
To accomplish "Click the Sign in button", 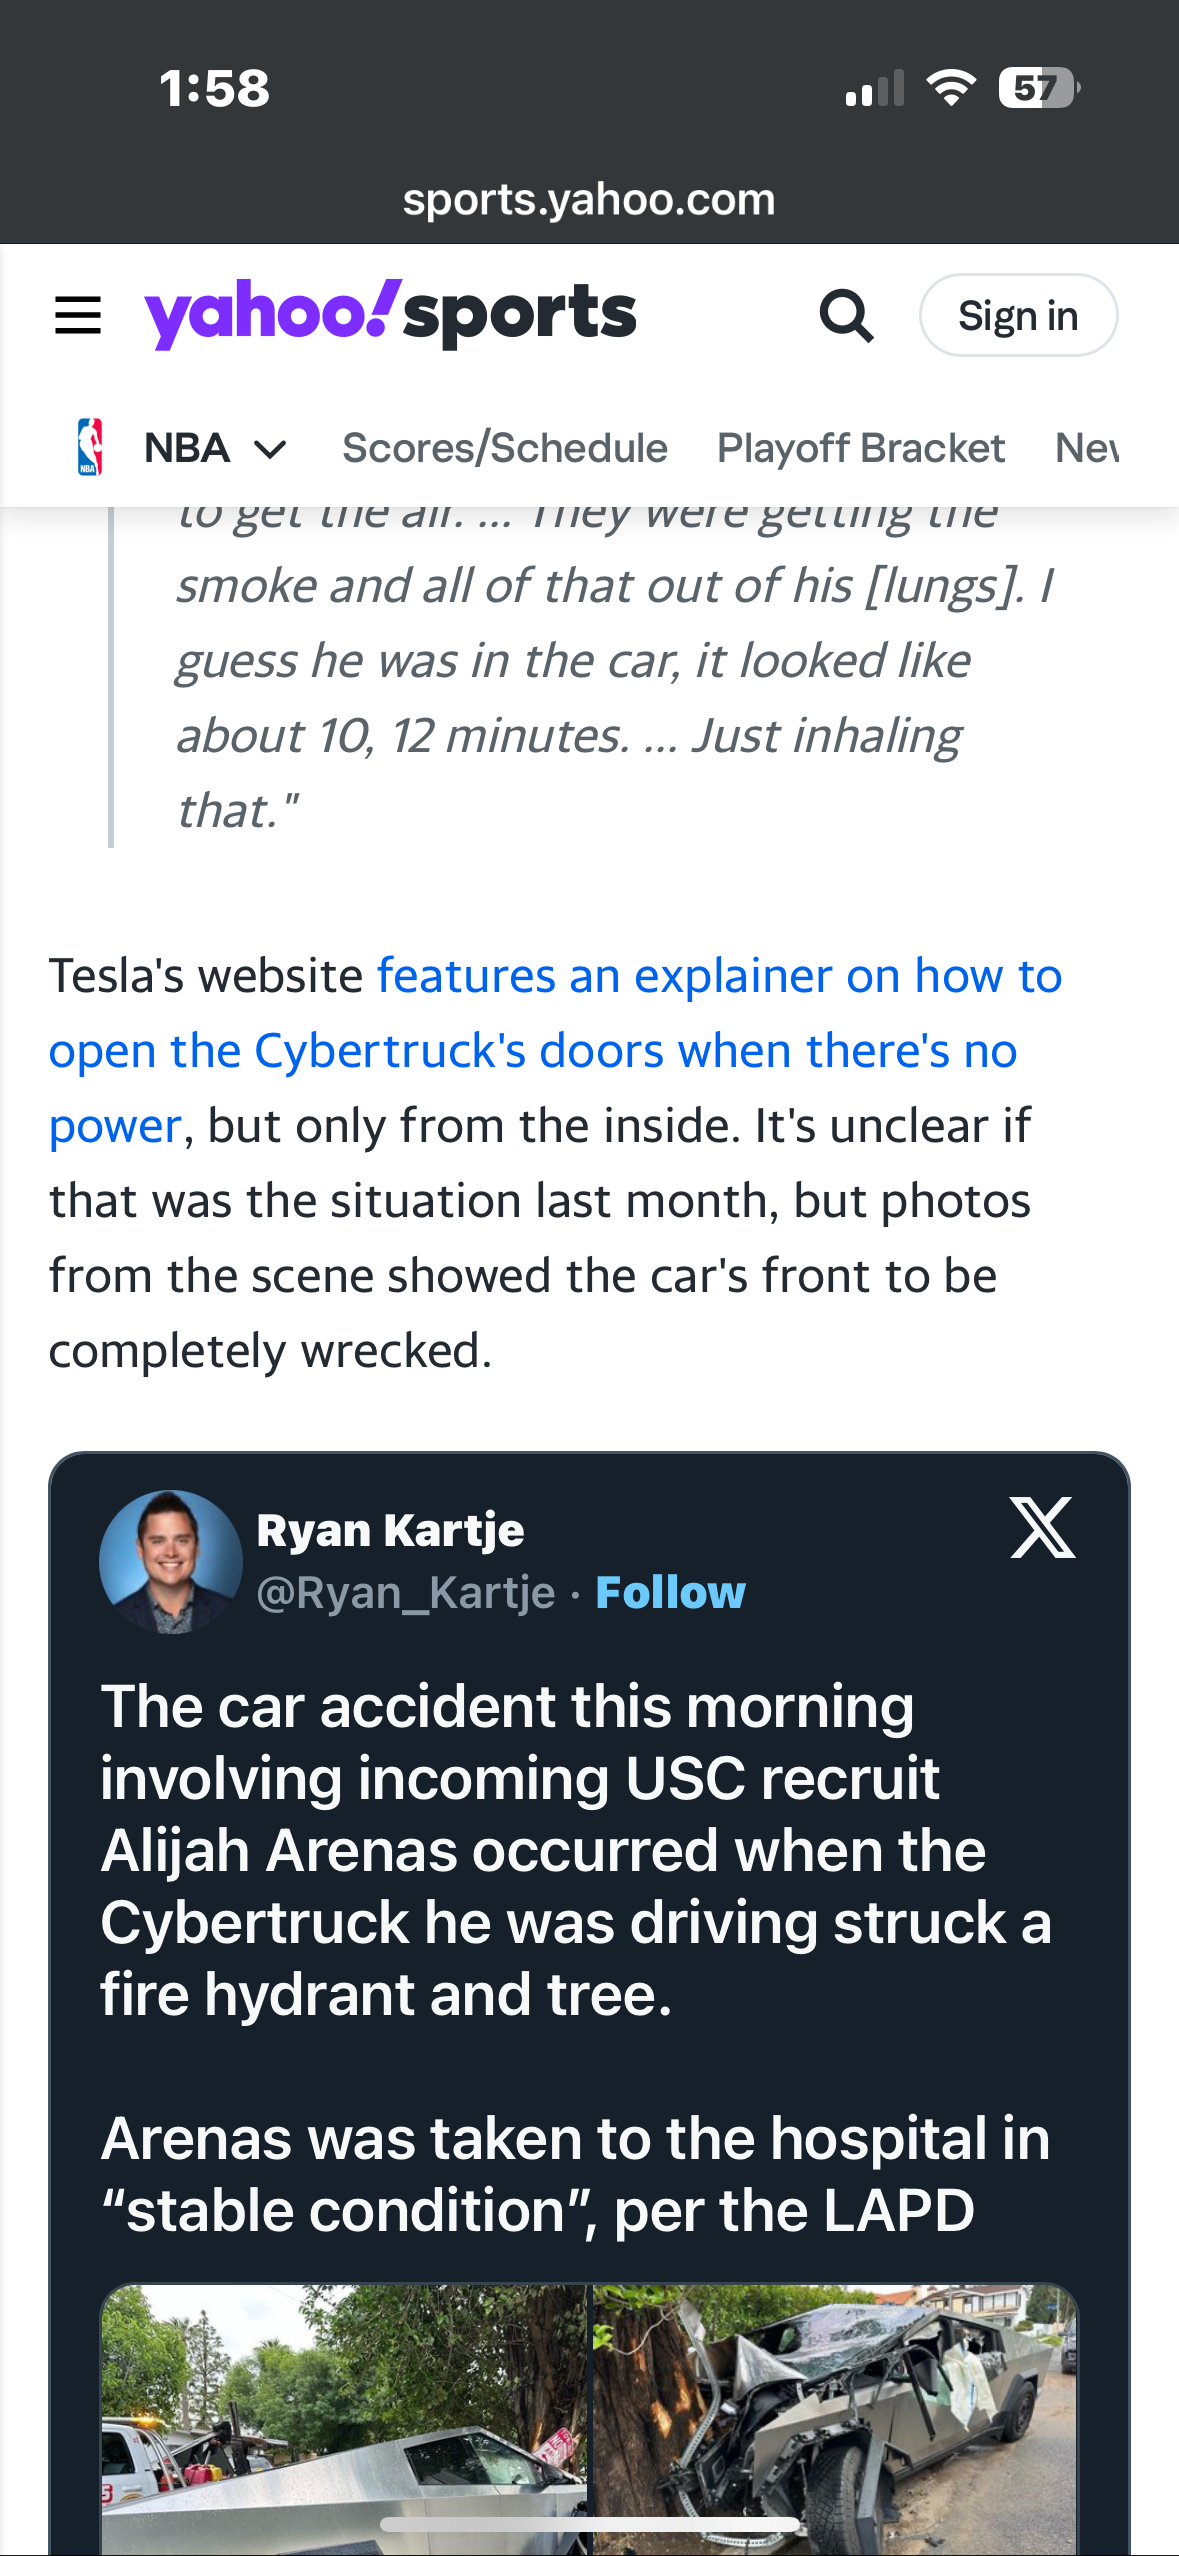I will (x=1018, y=315).
